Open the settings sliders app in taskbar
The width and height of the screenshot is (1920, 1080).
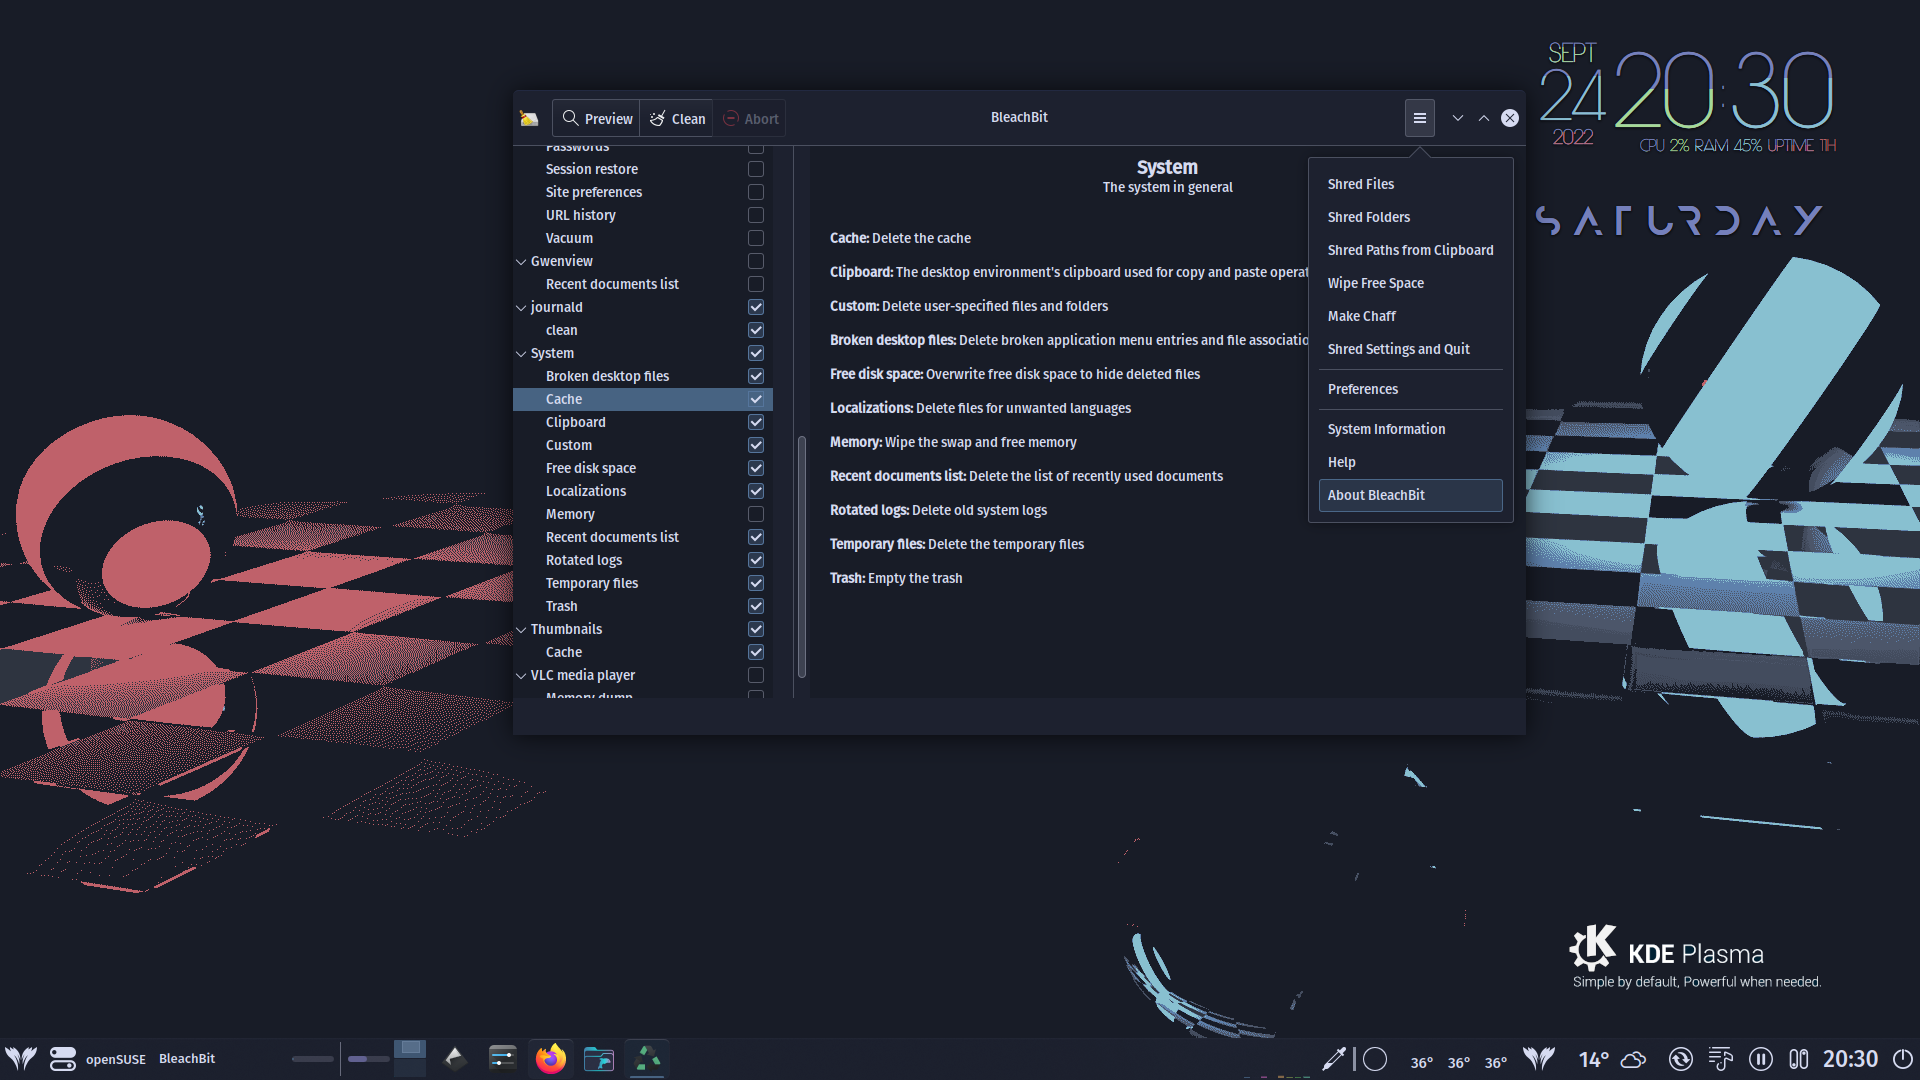[502, 1058]
